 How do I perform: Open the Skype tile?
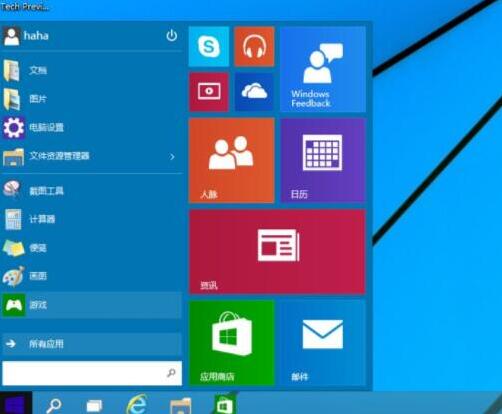click(209, 47)
